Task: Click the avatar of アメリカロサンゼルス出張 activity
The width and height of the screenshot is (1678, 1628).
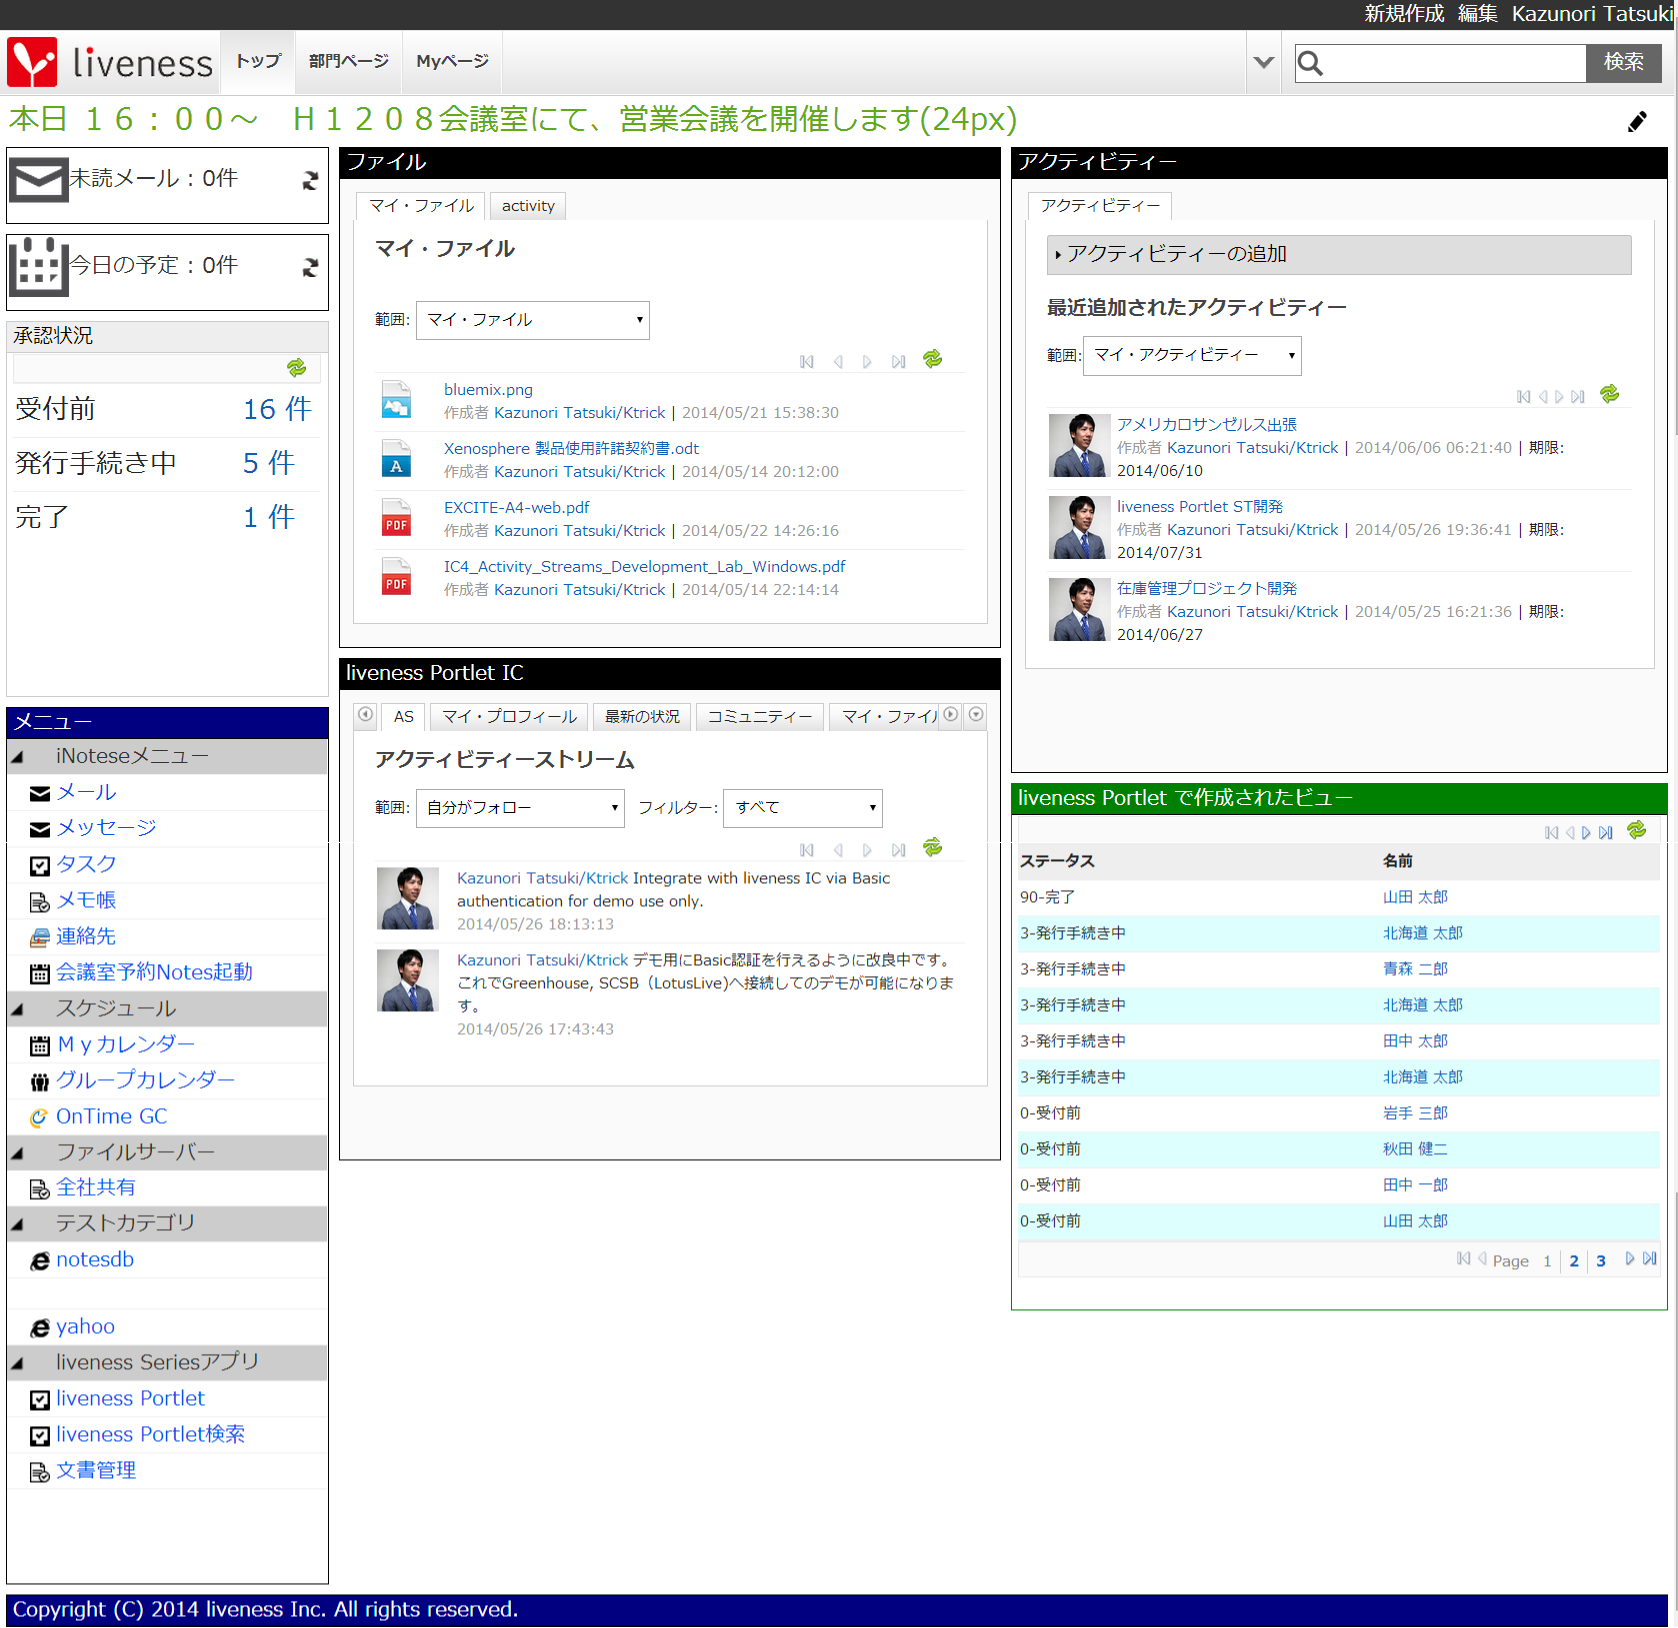Action: pos(1079,446)
